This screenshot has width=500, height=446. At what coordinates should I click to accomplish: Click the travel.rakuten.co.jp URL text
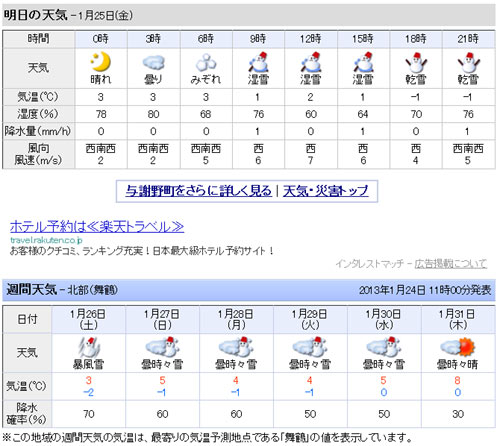point(46,240)
